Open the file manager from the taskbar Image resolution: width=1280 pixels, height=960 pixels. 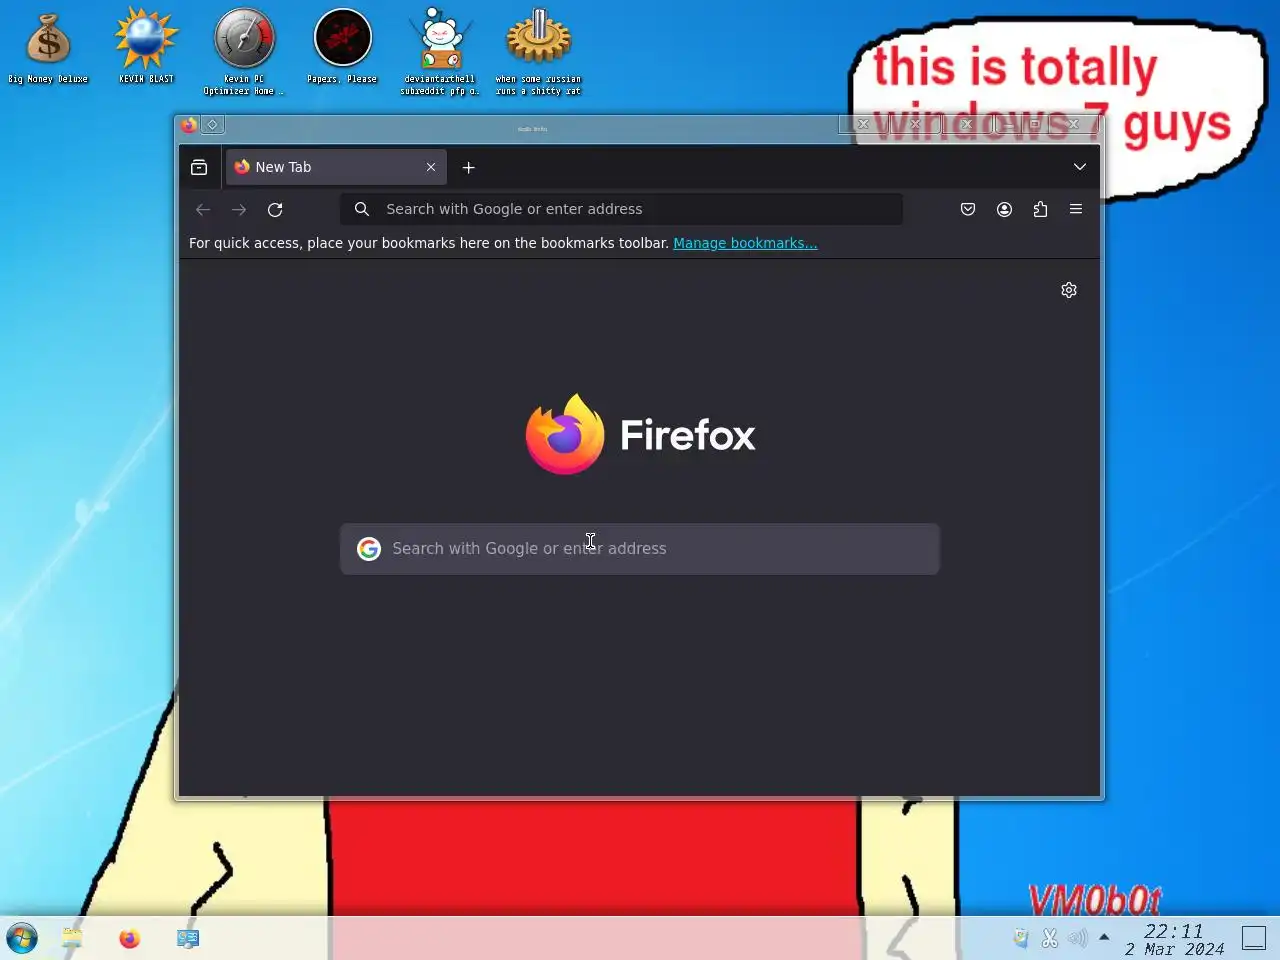[72, 938]
